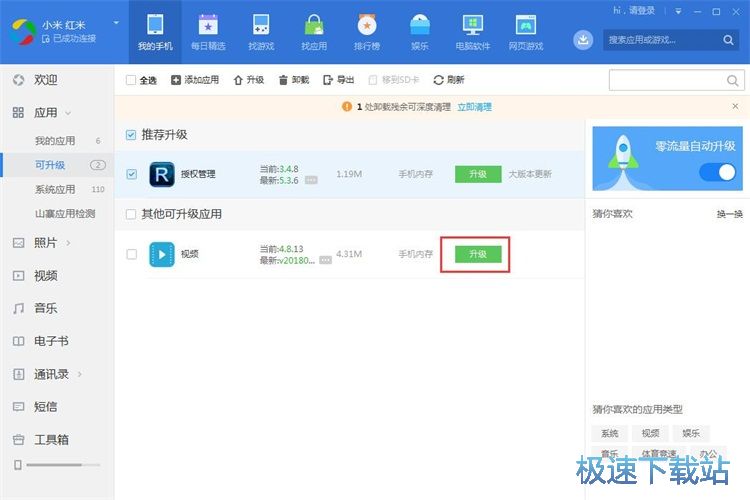The width and height of the screenshot is (750, 500).
Task: Click the orange warning icon in notice
Action: click(x=347, y=107)
